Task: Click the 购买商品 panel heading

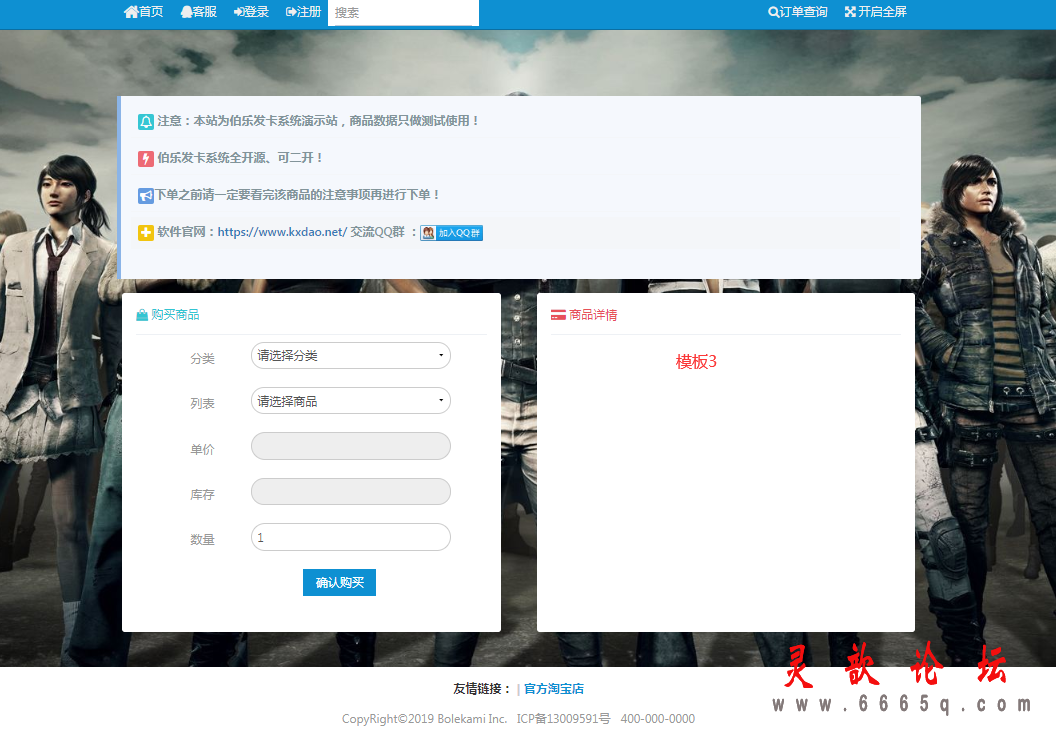Action: coord(175,314)
